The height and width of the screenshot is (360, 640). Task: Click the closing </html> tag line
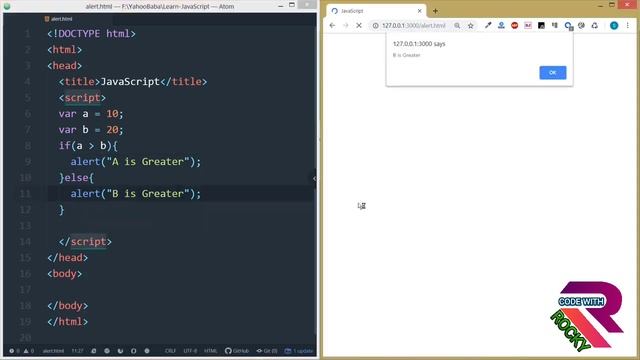pos(67,322)
